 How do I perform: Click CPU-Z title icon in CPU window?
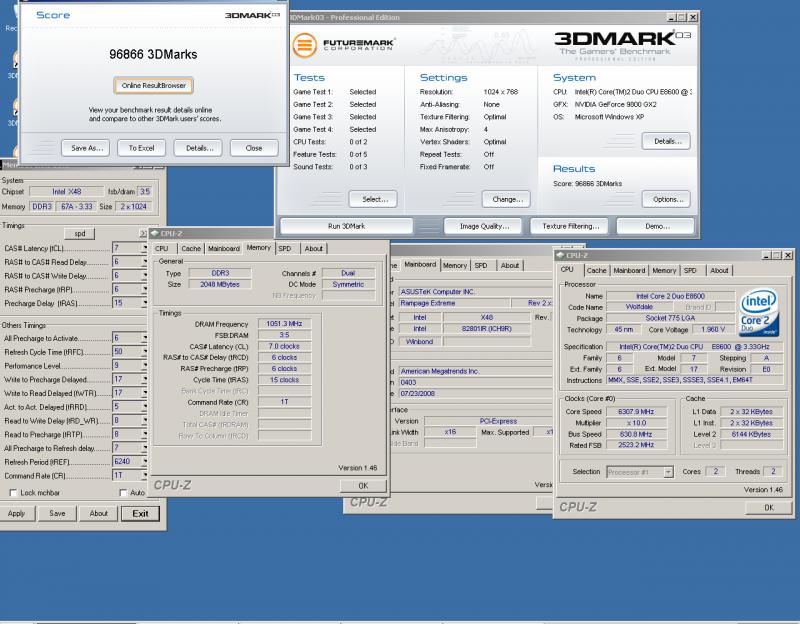coord(560,255)
